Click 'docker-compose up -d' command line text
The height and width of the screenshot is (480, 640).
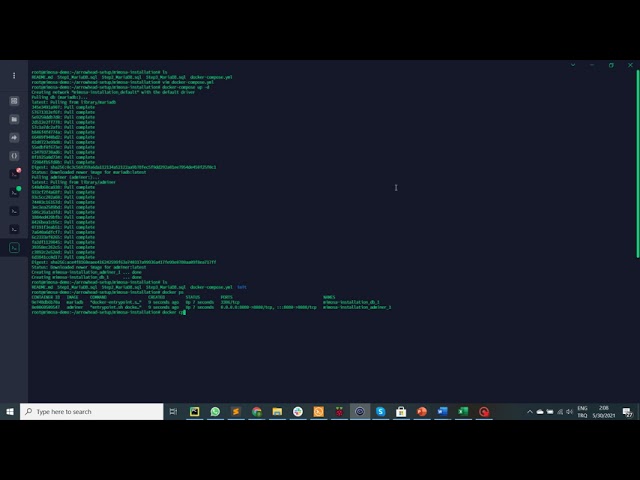(186, 87)
